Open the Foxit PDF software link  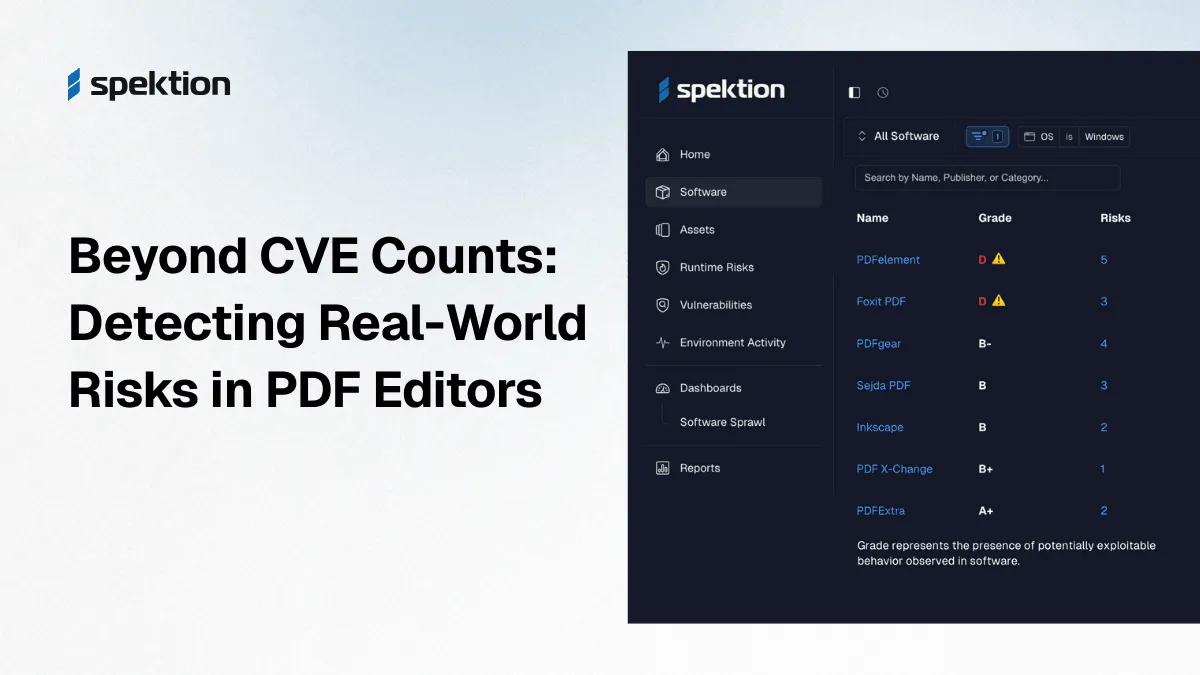tap(881, 301)
